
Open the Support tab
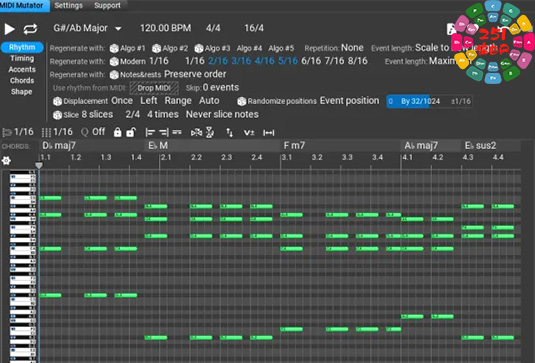pyautogui.click(x=107, y=5)
